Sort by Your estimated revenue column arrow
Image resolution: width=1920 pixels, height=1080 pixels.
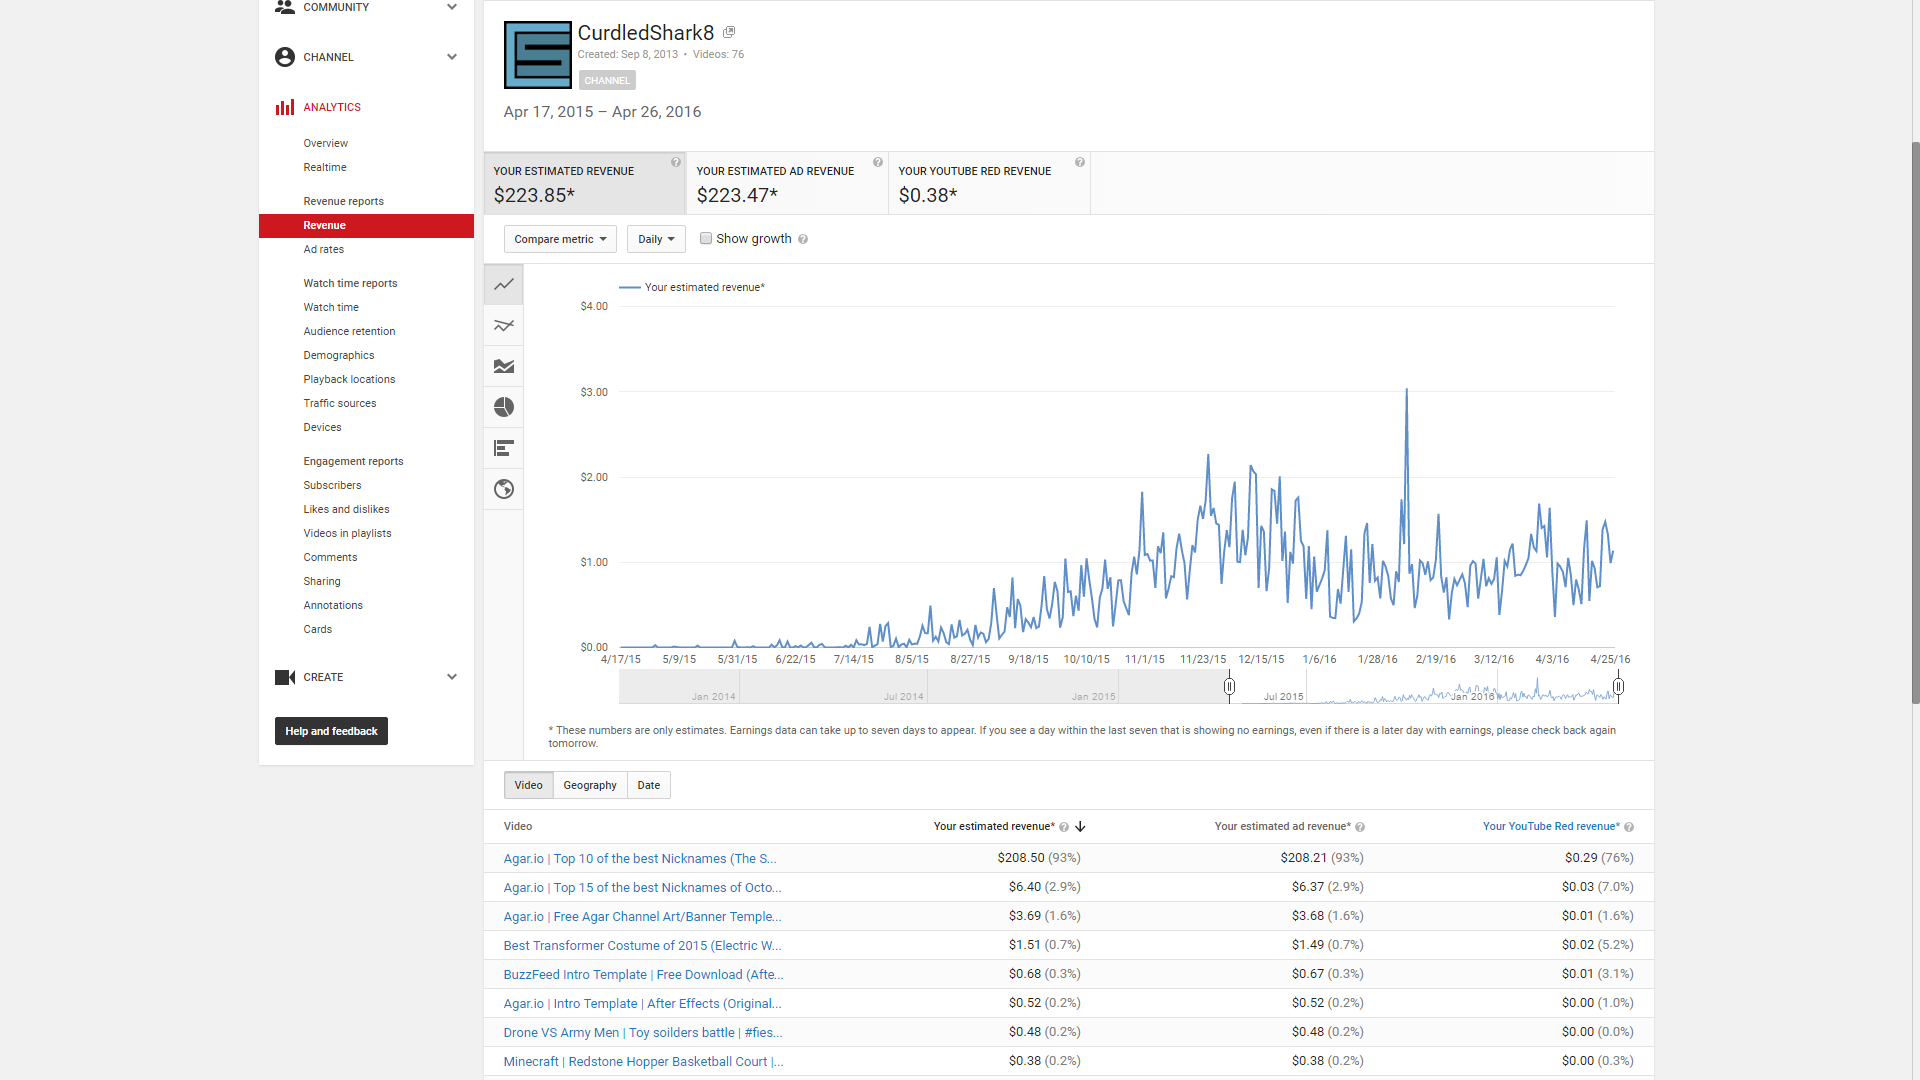[1081, 827]
